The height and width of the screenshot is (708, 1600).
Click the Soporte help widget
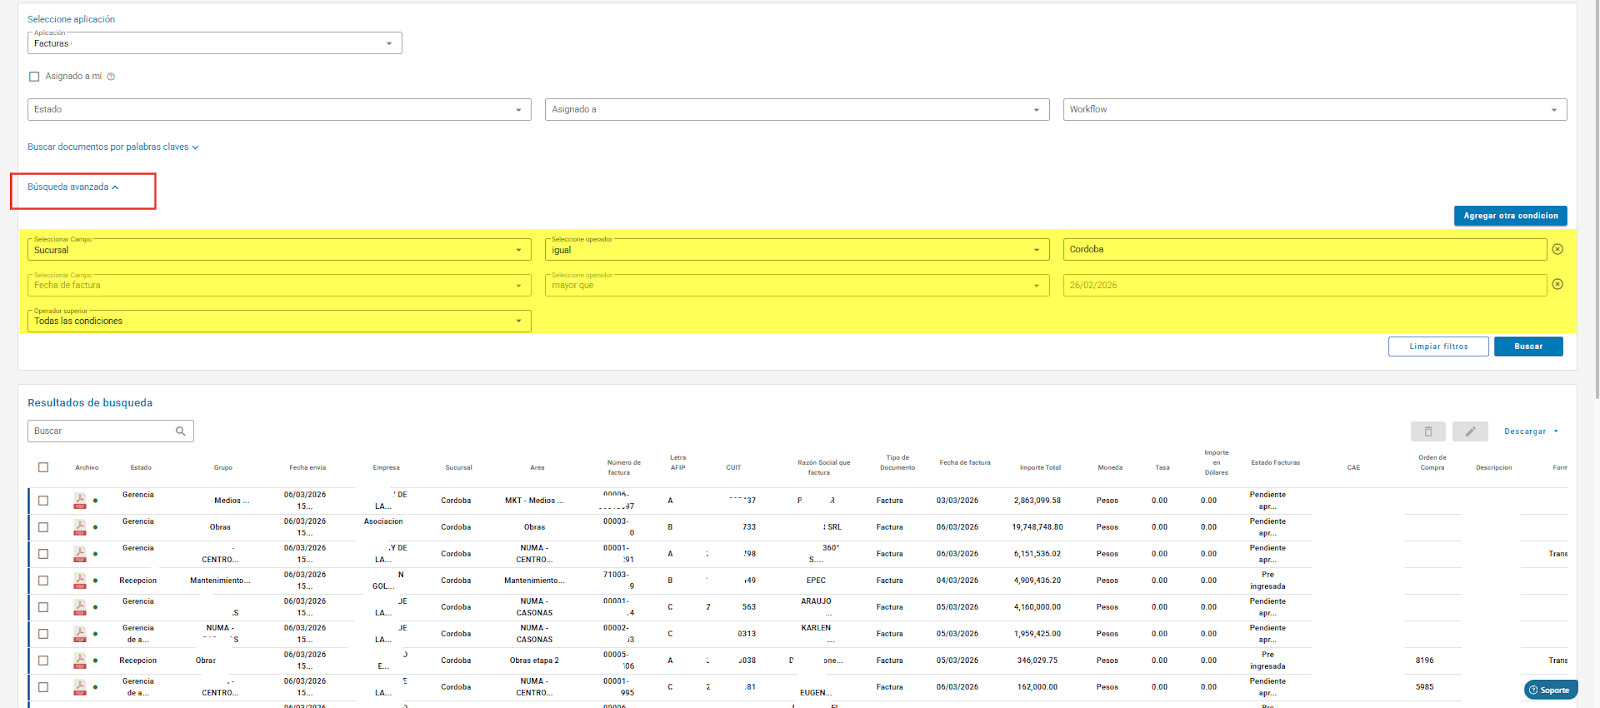pos(1550,690)
